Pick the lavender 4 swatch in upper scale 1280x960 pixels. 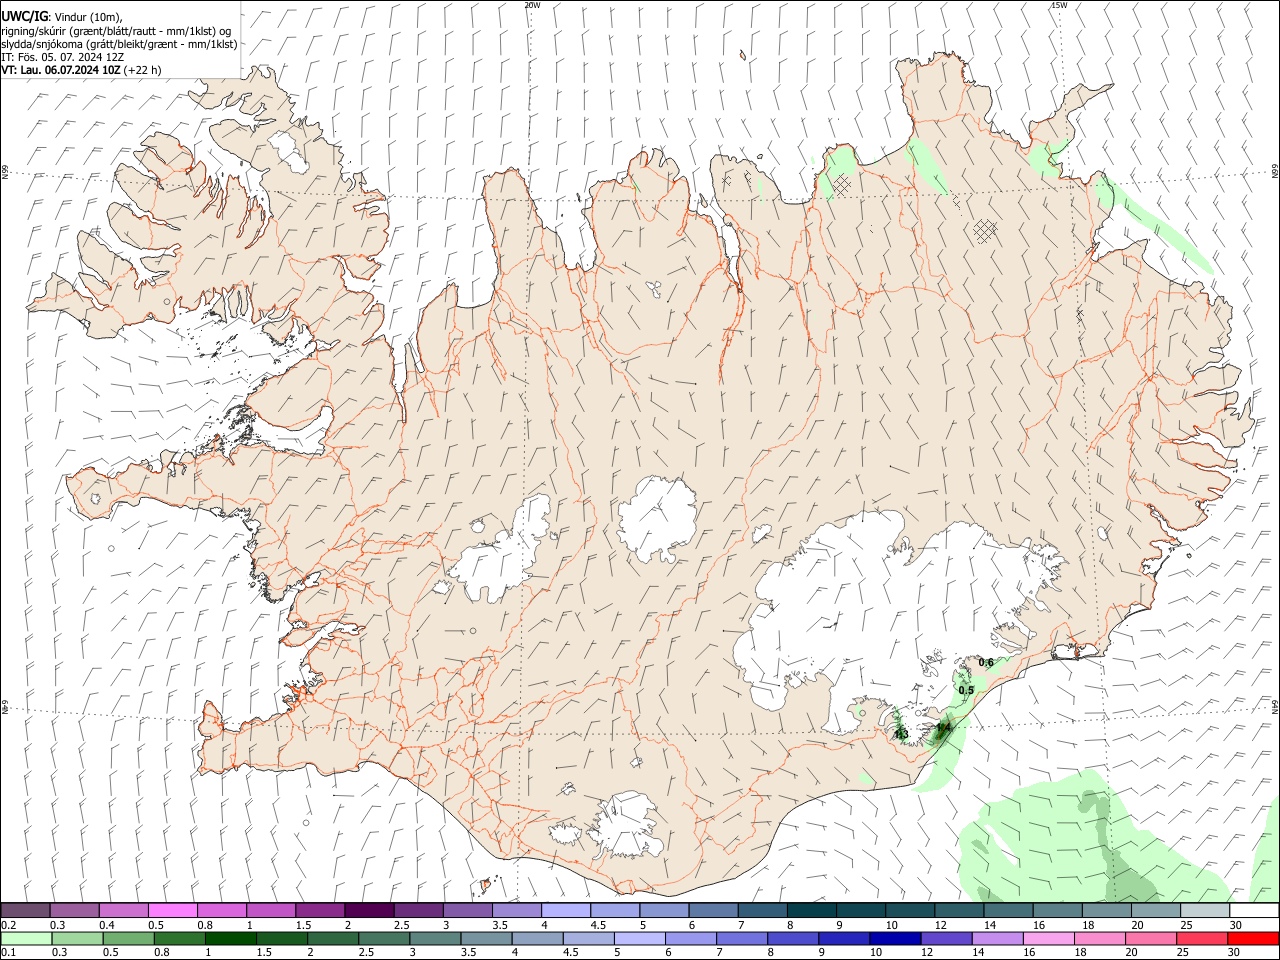click(566, 911)
